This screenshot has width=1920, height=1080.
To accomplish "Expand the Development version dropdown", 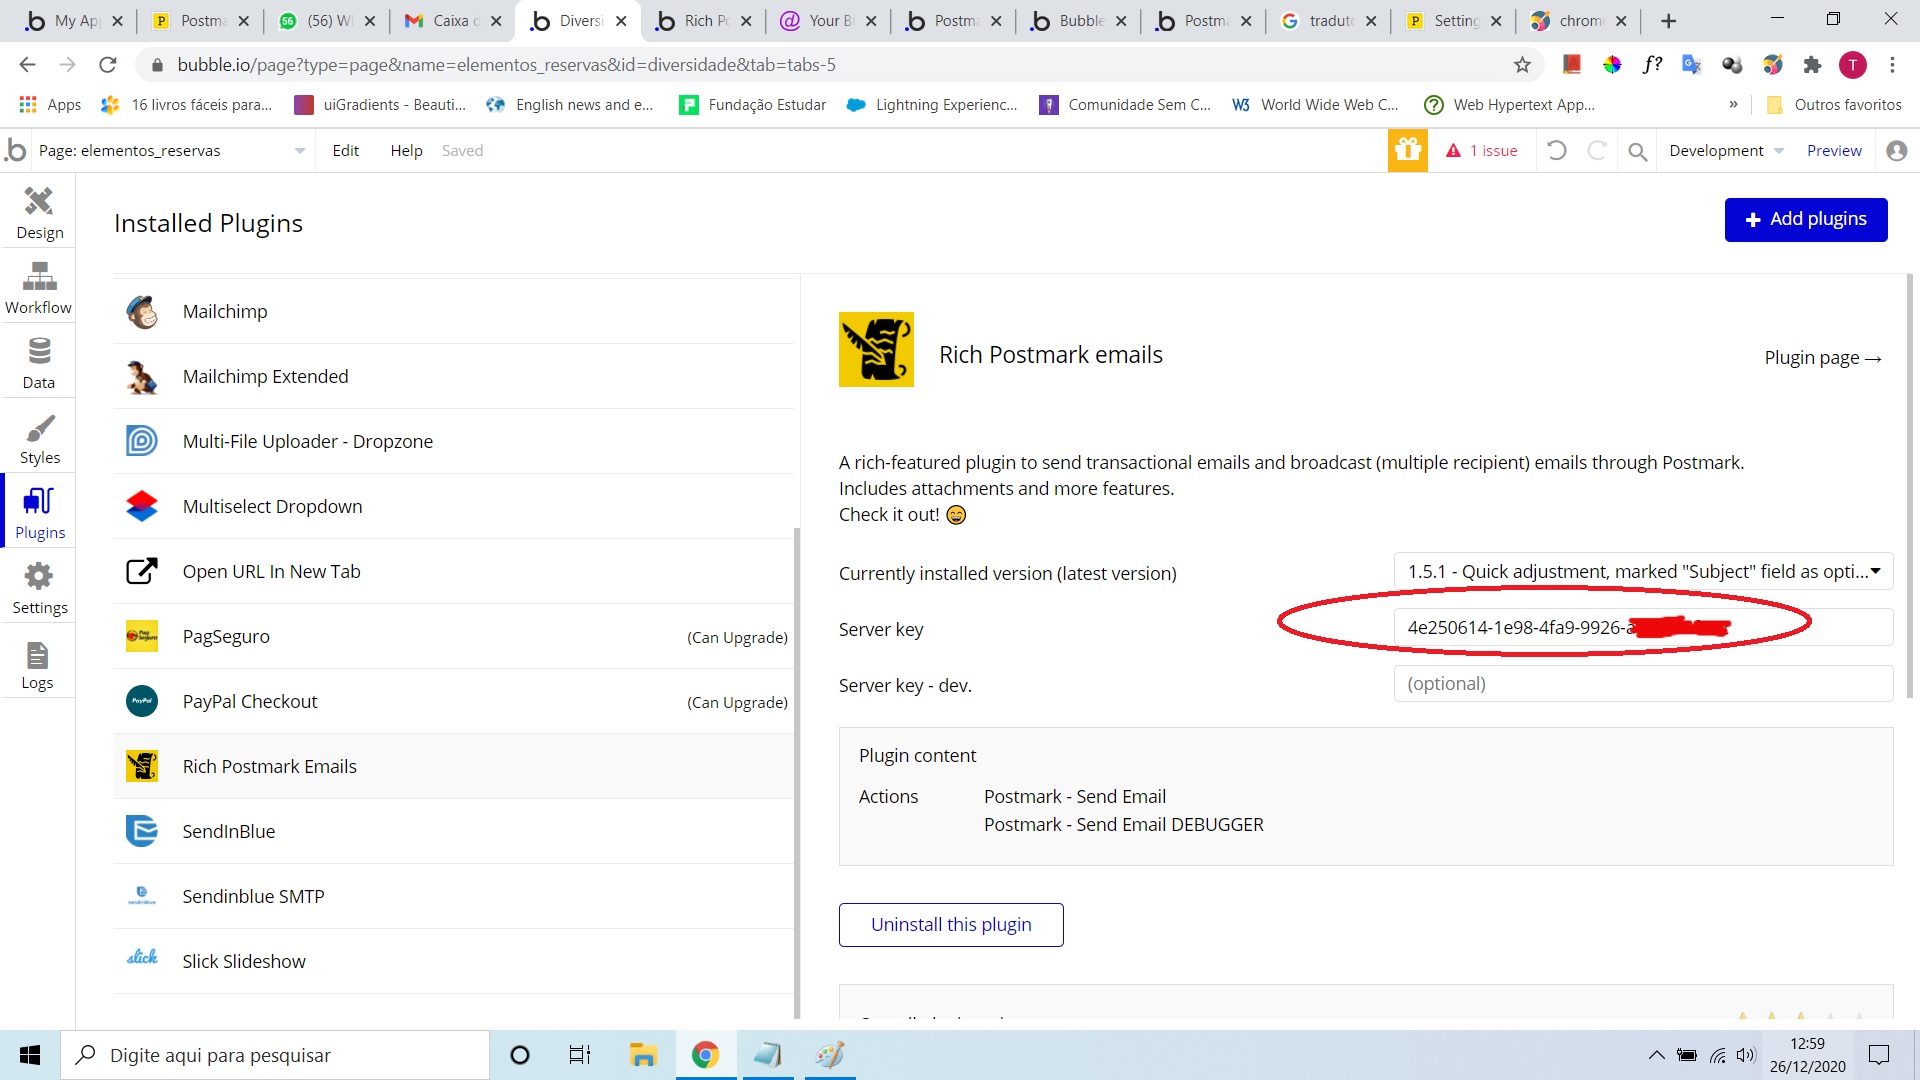I will [x=1726, y=150].
